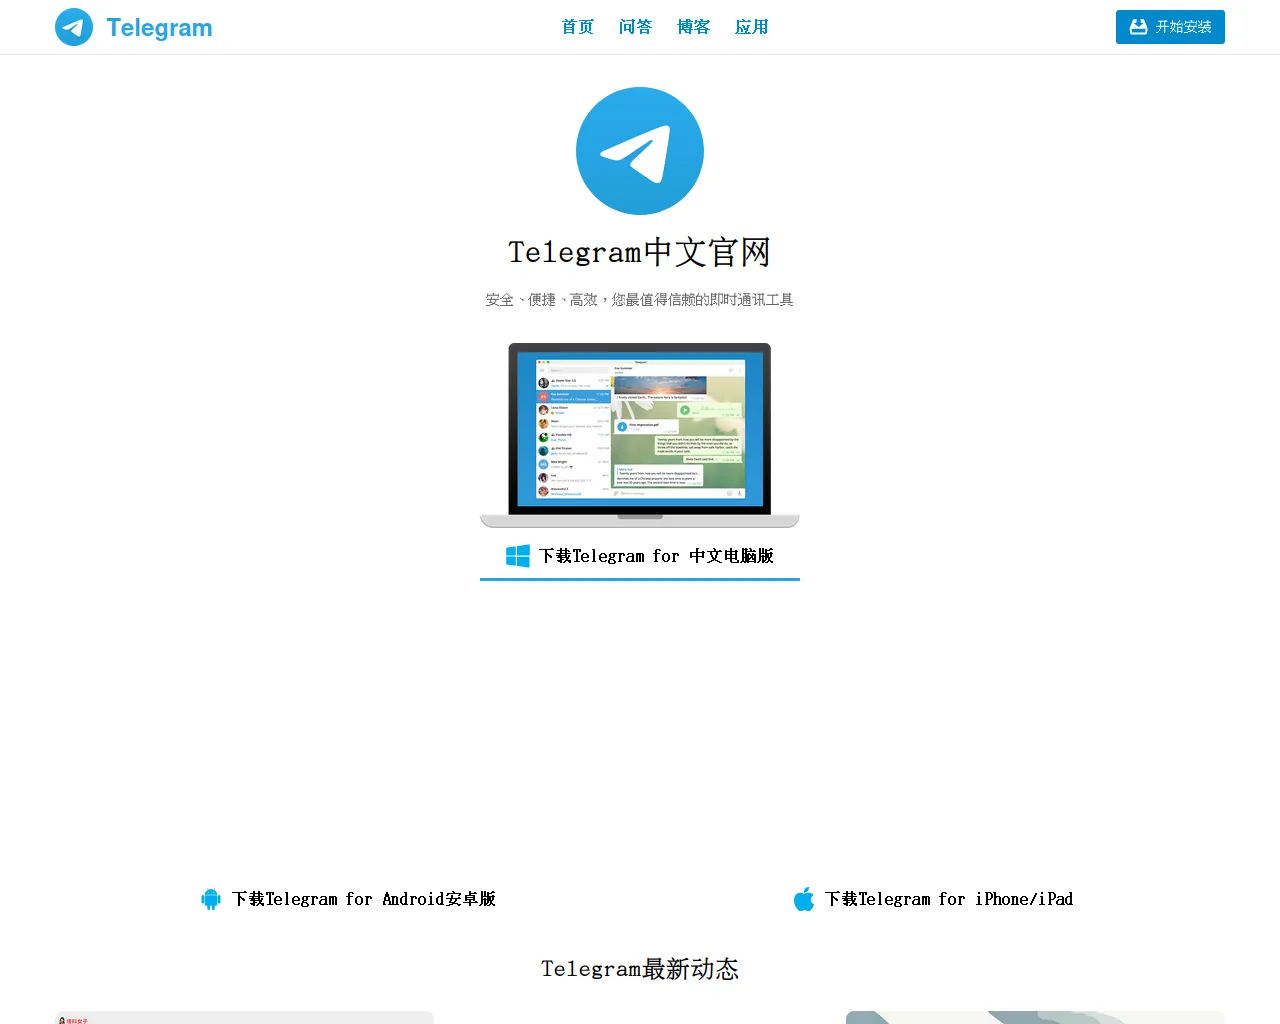The width and height of the screenshot is (1280, 1024).
Task: Go to the 博客 nav item
Action: pyautogui.click(x=694, y=27)
